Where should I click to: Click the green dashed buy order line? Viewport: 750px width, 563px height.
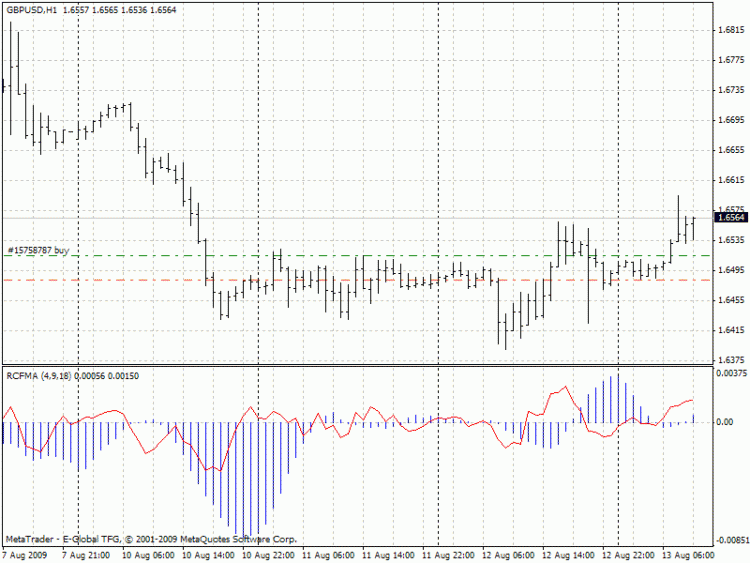(300, 256)
